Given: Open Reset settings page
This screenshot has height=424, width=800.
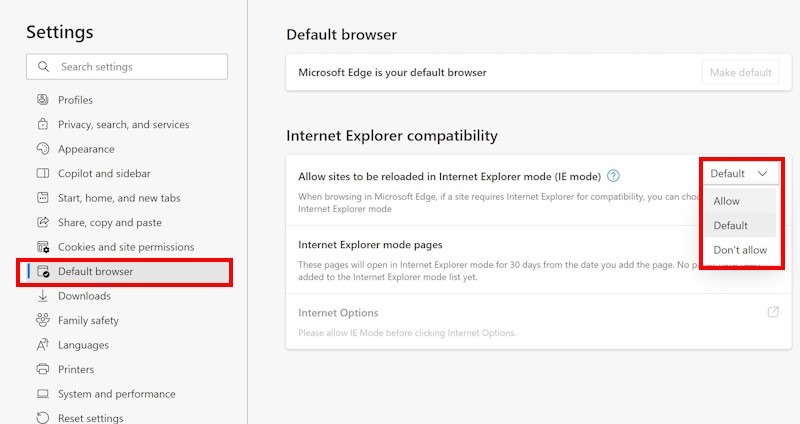Looking at the screenshot, I should click(90, 418).
